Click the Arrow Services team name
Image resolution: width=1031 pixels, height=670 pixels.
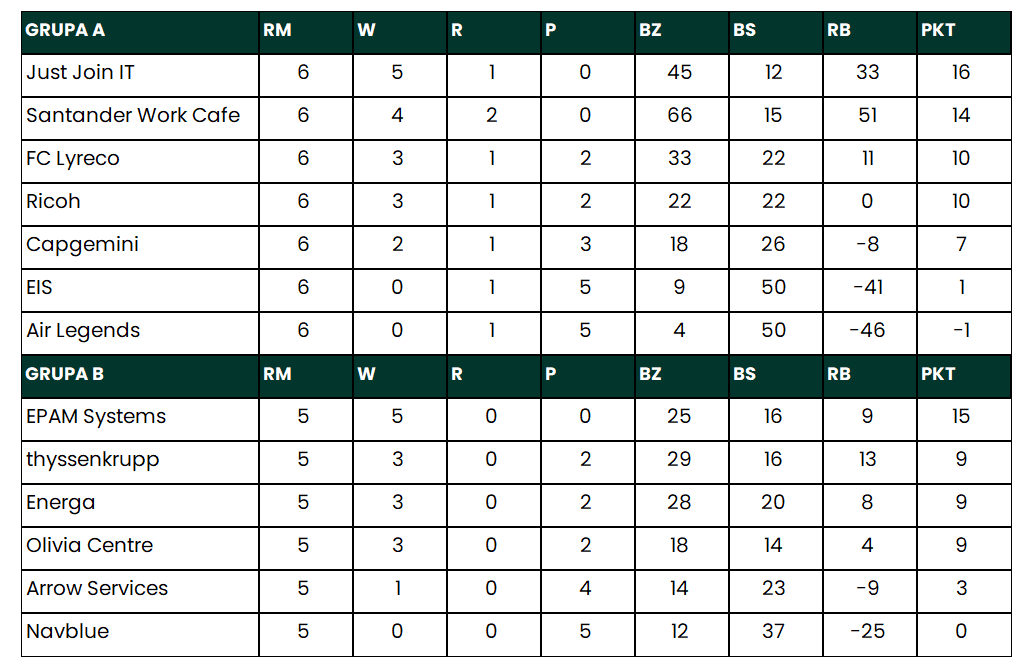[97, 589]
